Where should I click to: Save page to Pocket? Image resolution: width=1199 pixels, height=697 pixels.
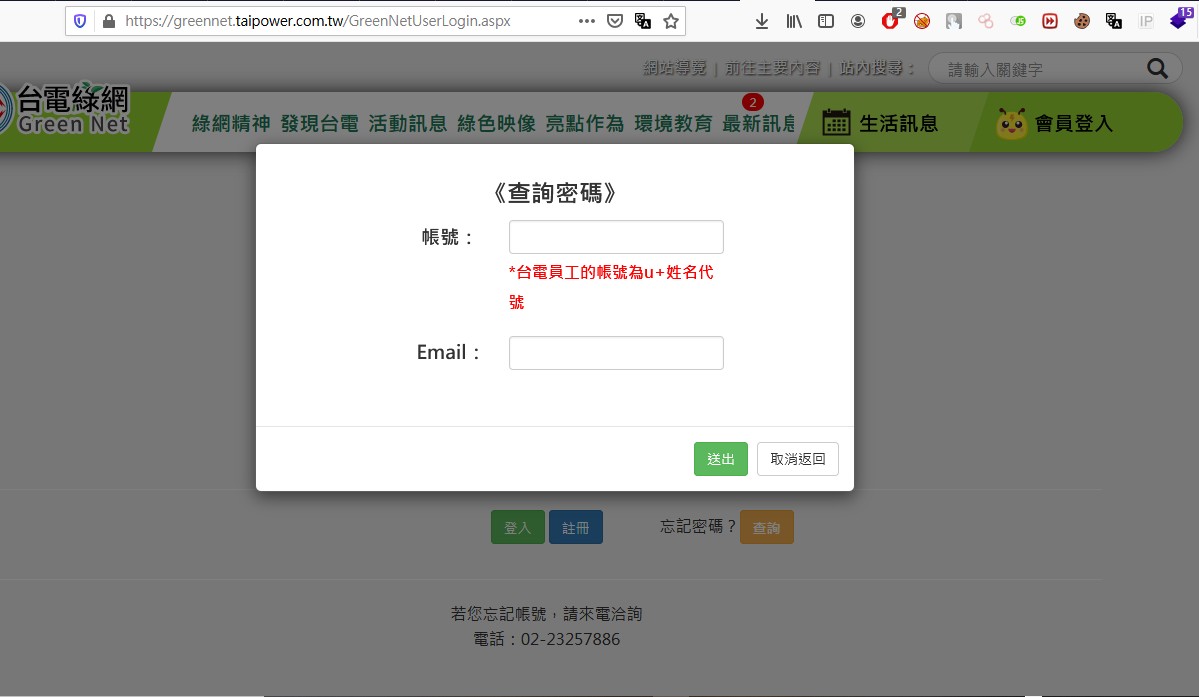click(x=615, y=21)
